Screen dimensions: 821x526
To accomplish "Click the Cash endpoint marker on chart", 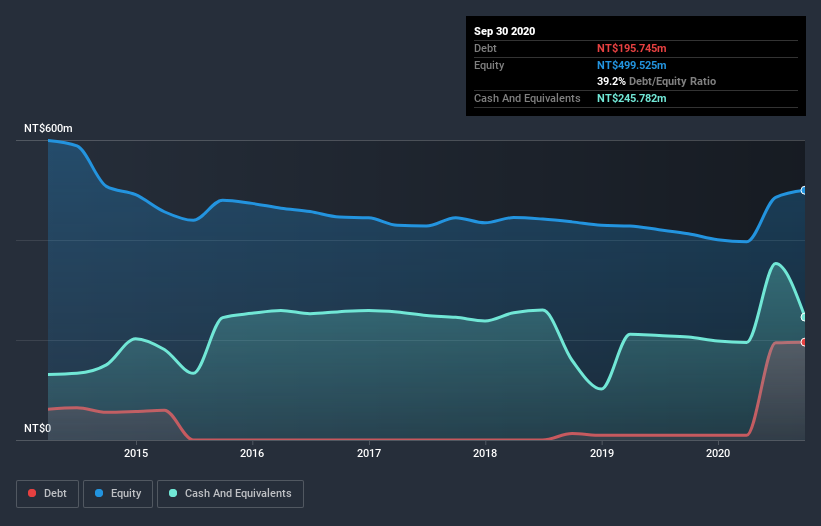I will click(x=804, y=317).
